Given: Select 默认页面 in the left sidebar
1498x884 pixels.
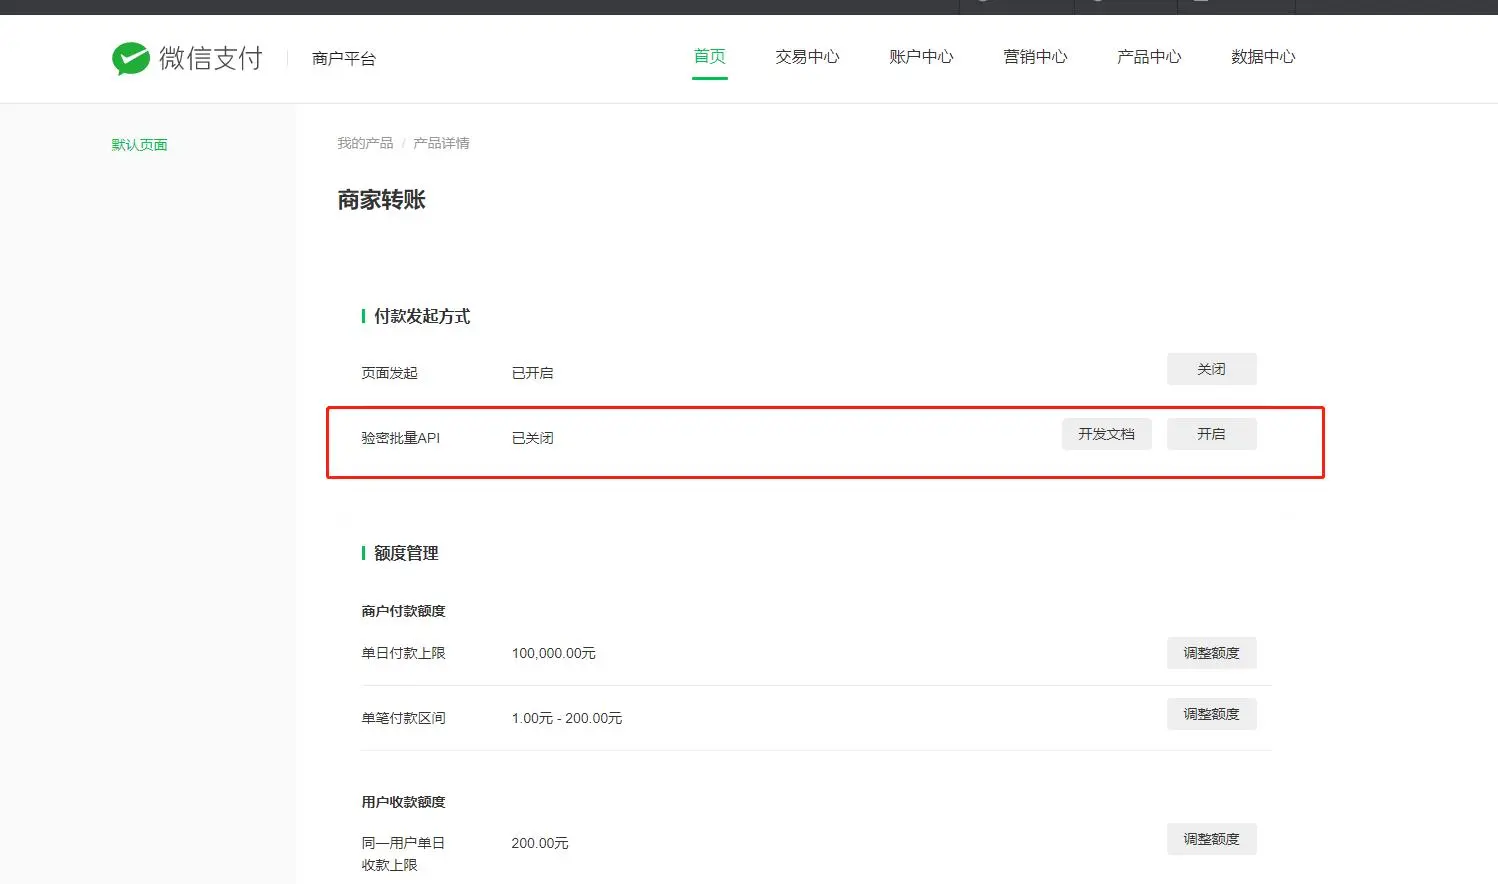Looking at the screenshot, I should pyautogui.click(x=140, y=145).
